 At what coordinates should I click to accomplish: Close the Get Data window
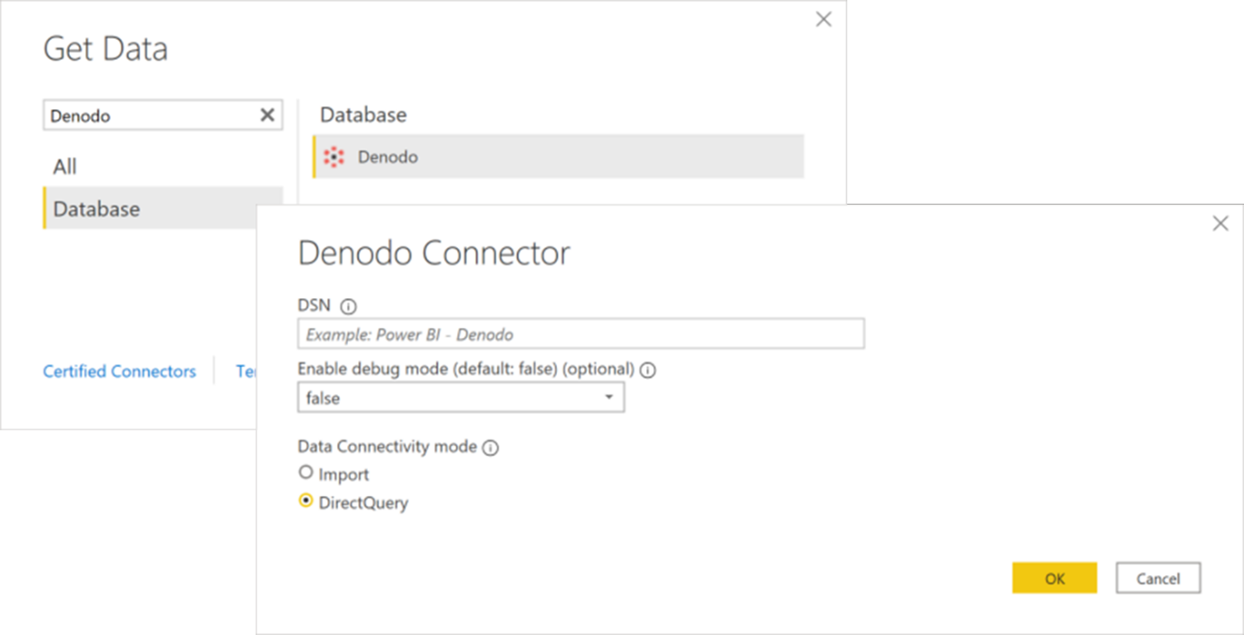(823, 20)
